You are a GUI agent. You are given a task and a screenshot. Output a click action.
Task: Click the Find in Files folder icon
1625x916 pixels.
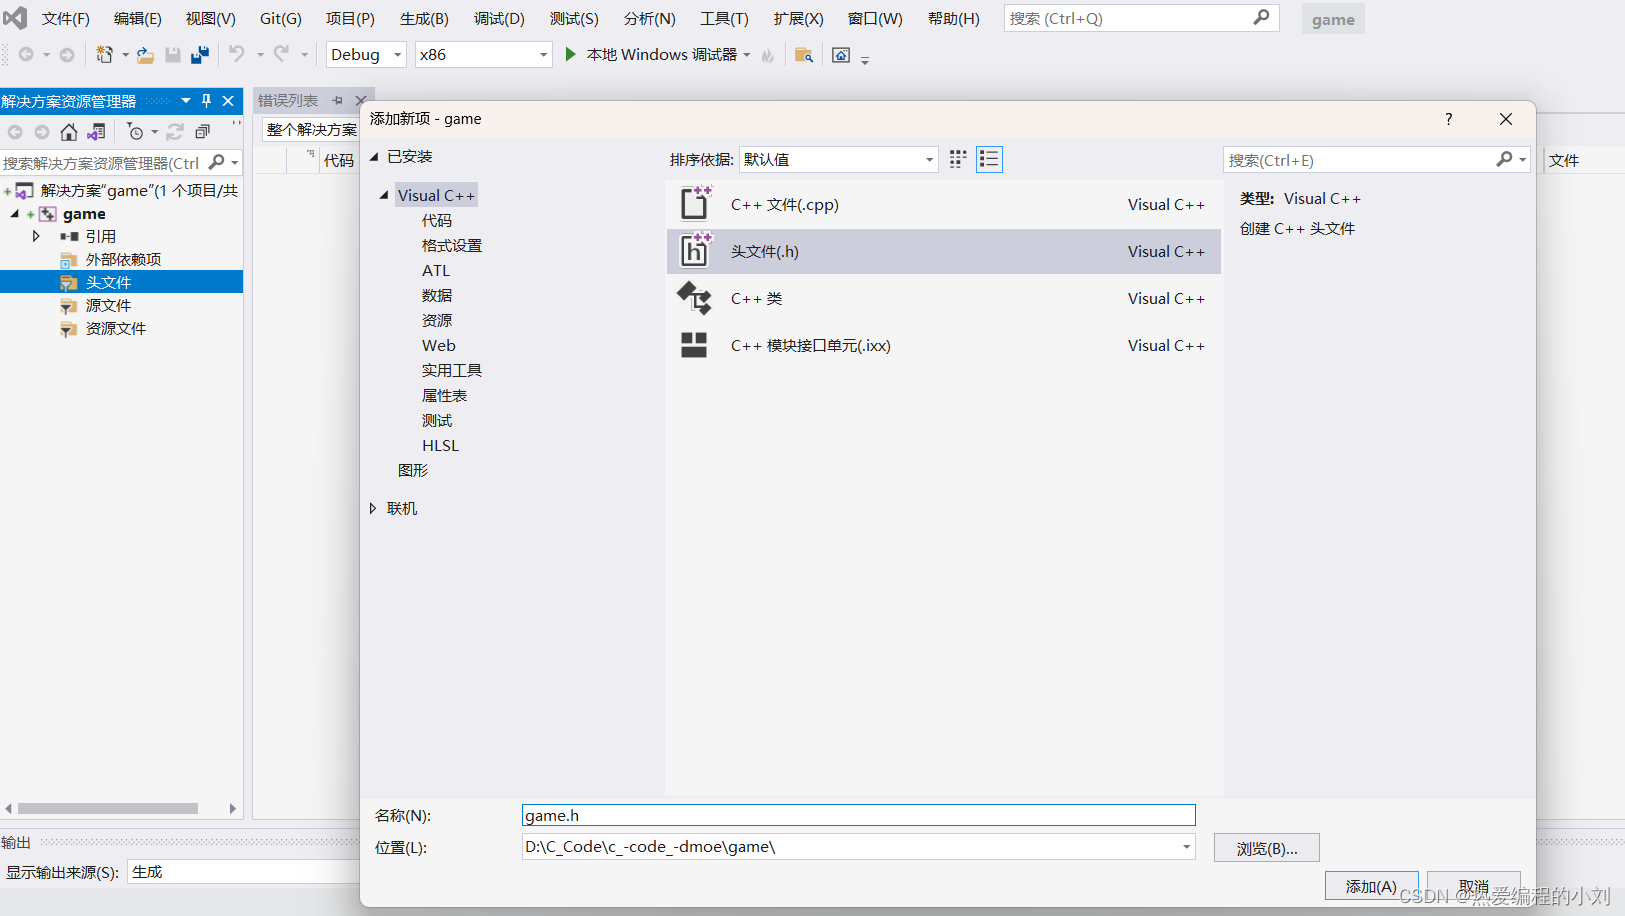click(x=803, y=55)
